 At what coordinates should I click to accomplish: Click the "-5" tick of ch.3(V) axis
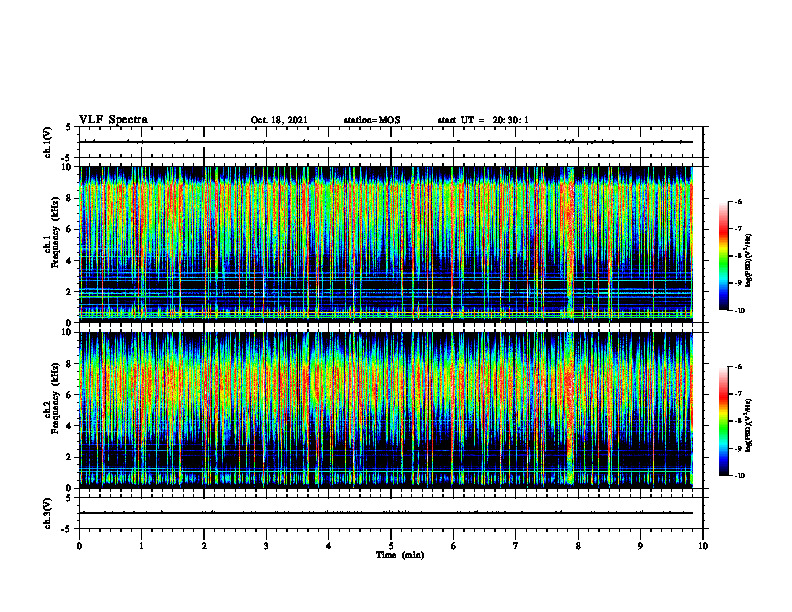tap(67, 529)
